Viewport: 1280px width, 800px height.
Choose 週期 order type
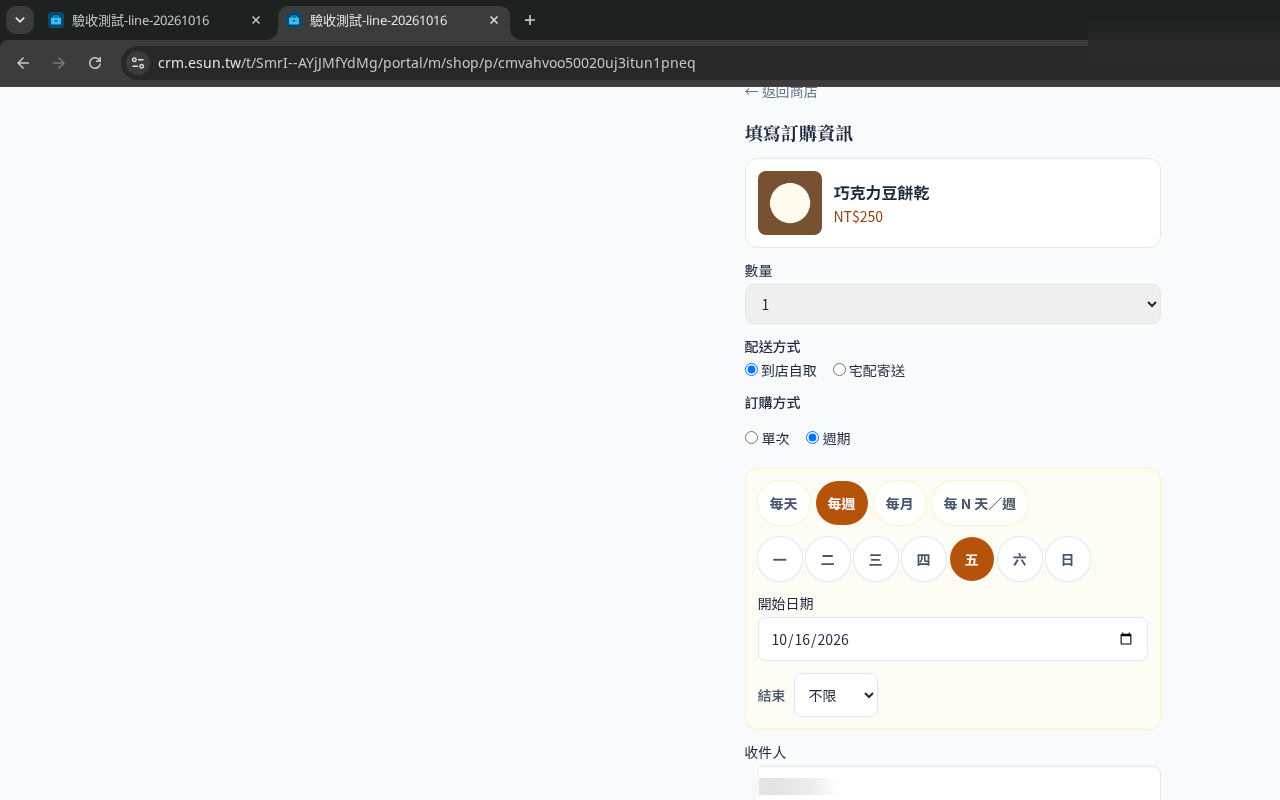point(813,438)
